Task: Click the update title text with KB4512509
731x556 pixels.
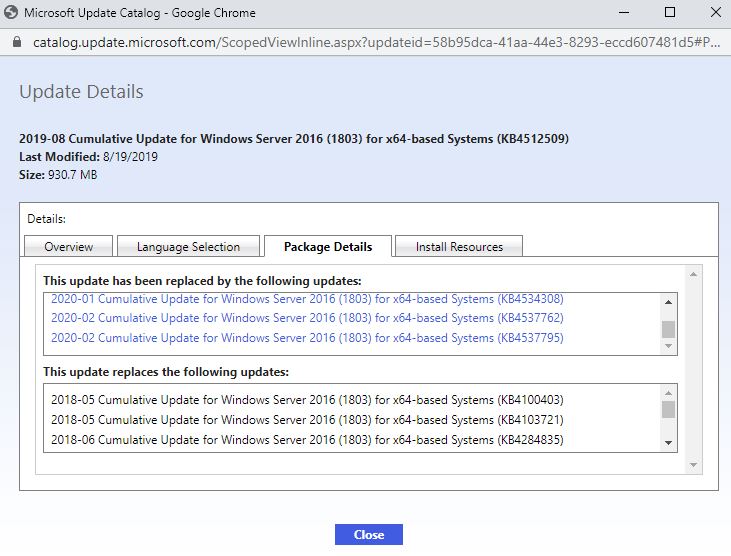Action: (x=294, y=139)
